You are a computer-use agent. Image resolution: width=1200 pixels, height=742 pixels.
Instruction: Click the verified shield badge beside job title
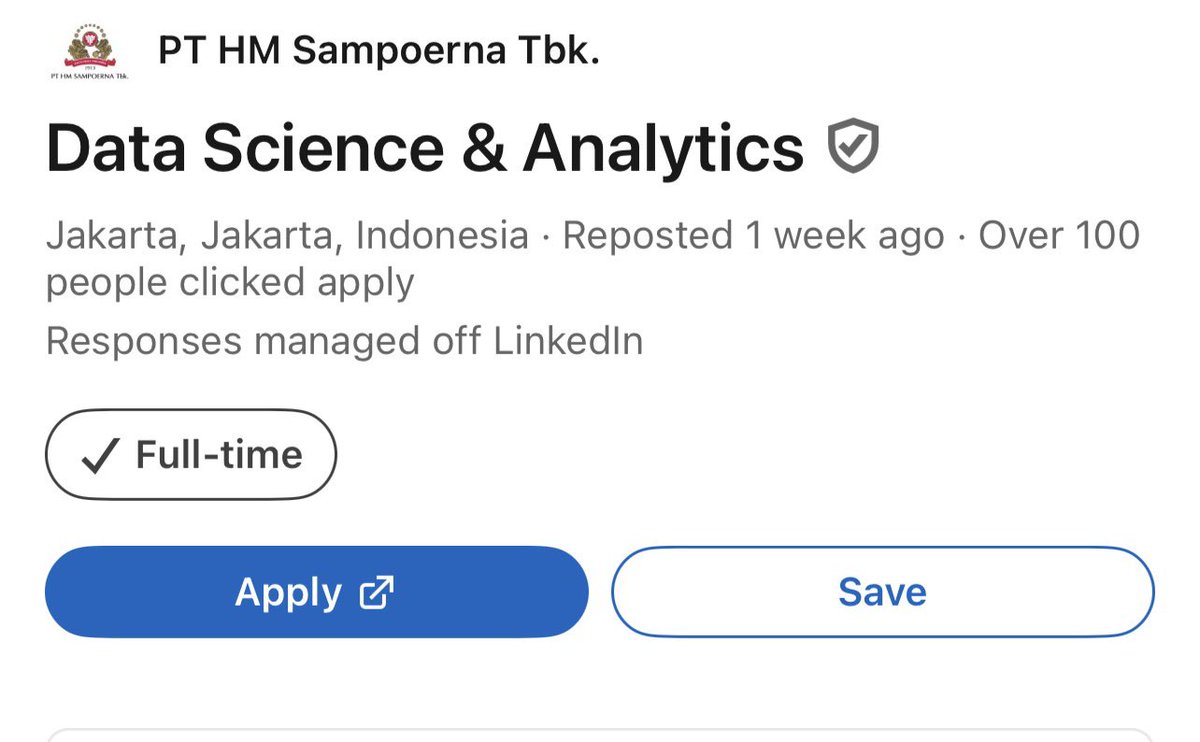tap(853, 147)
